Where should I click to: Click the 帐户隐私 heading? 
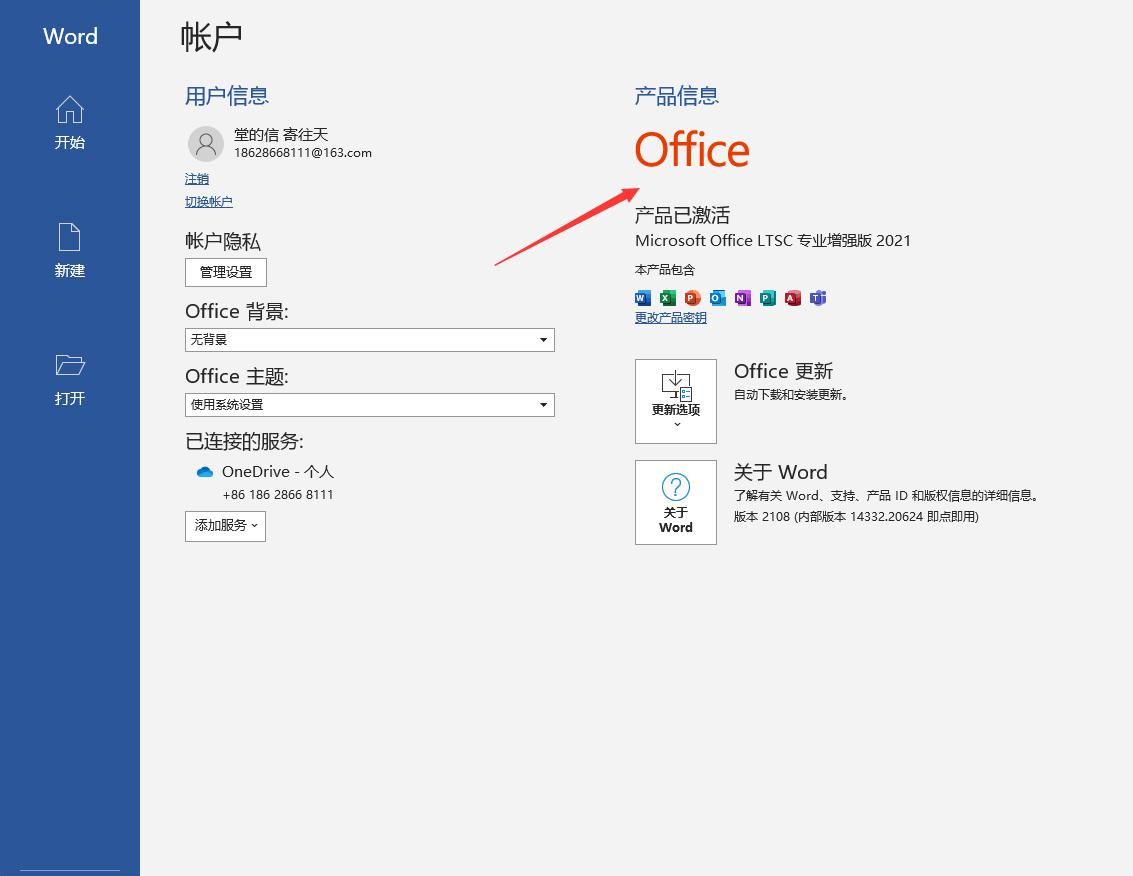223,241
